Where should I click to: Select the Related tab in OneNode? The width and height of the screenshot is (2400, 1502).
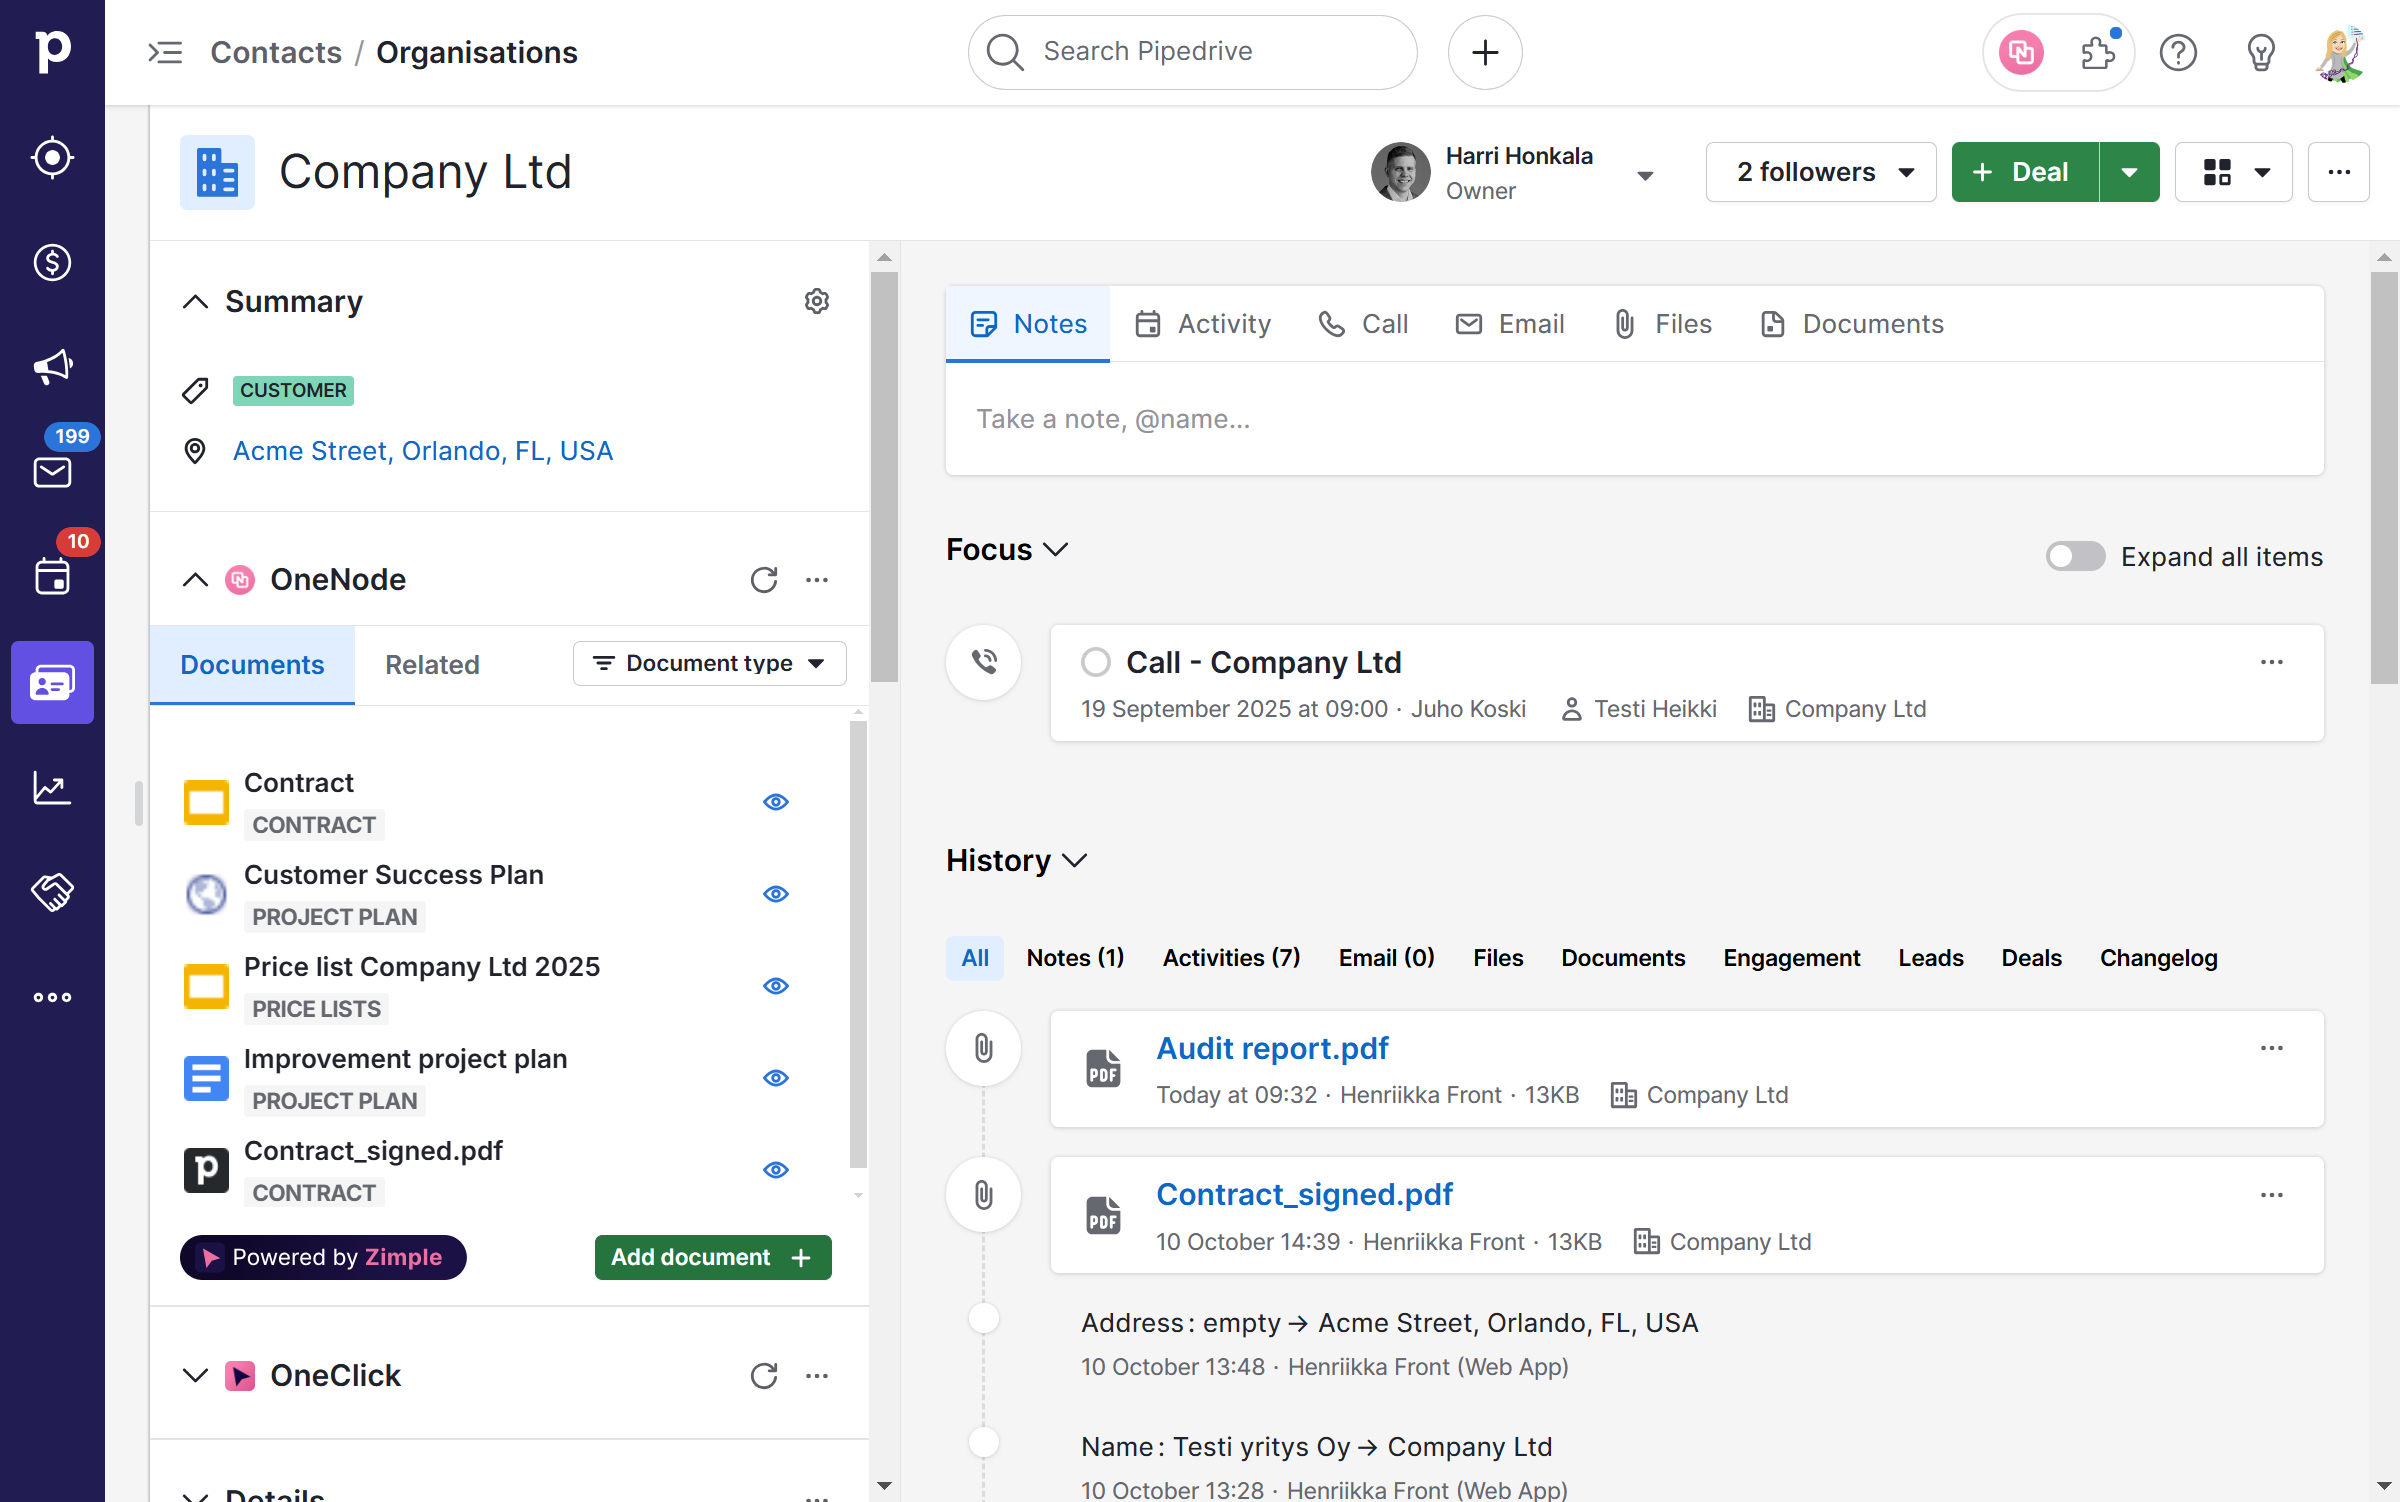tap(432, 665)
